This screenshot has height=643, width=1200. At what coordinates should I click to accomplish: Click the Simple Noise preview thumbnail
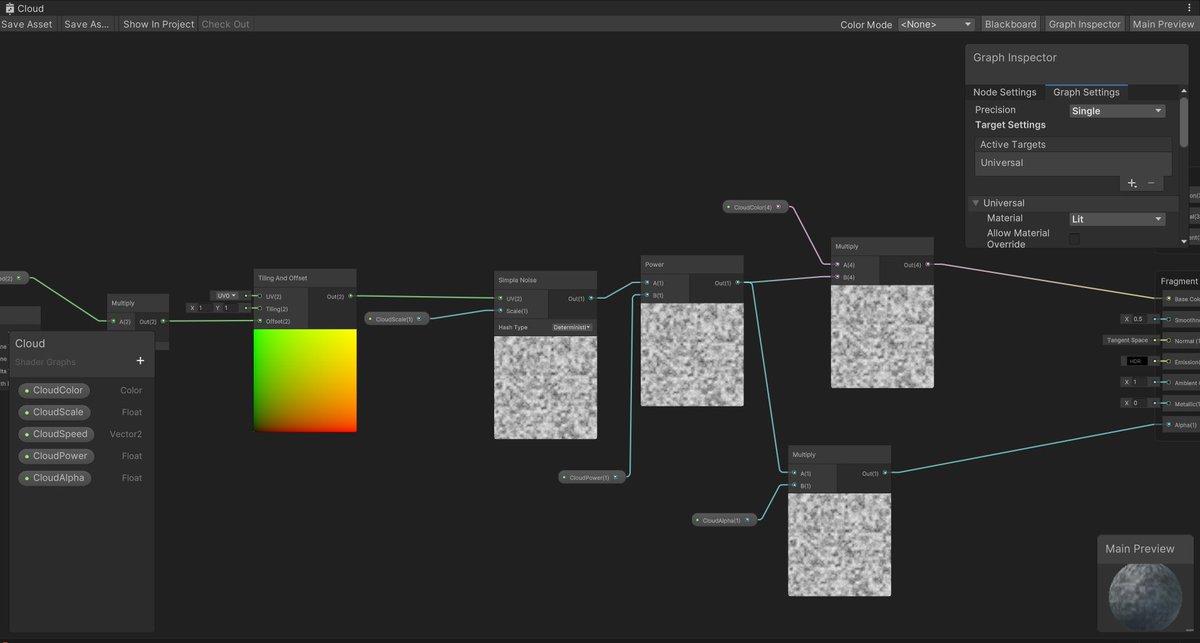tap(545, 387)
